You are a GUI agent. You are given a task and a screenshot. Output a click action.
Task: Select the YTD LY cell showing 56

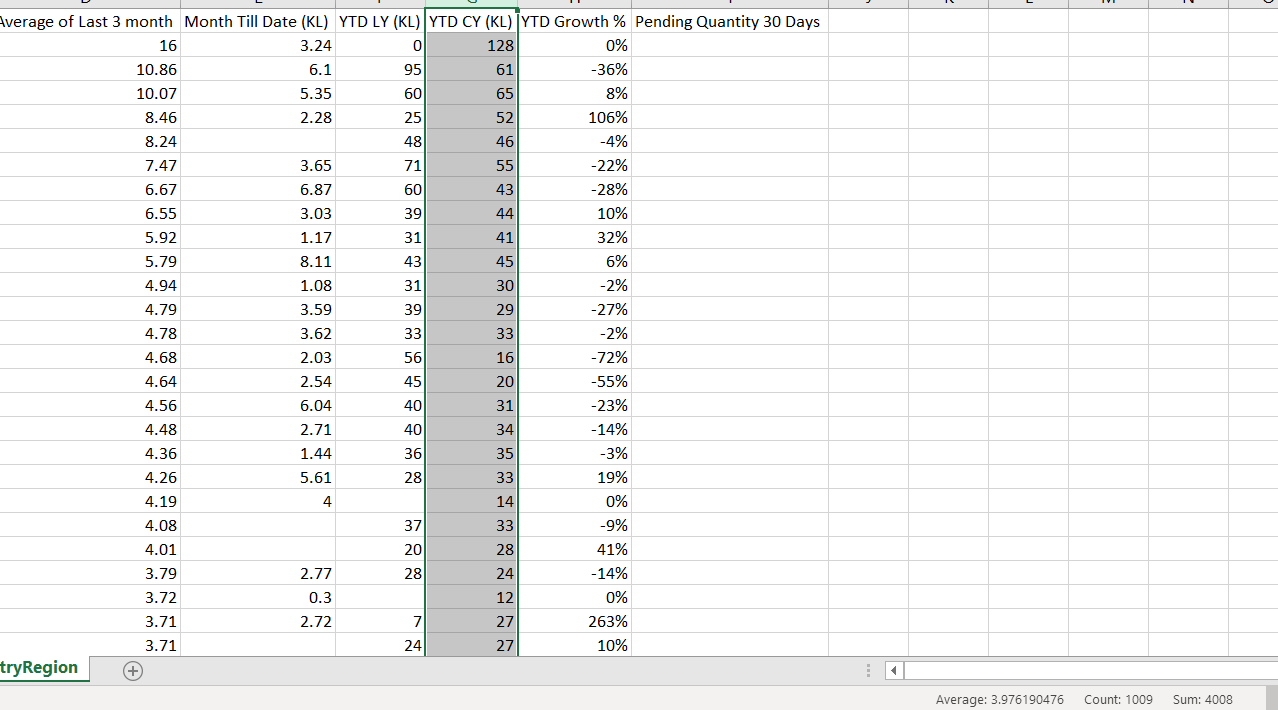[x=380, y=357]
